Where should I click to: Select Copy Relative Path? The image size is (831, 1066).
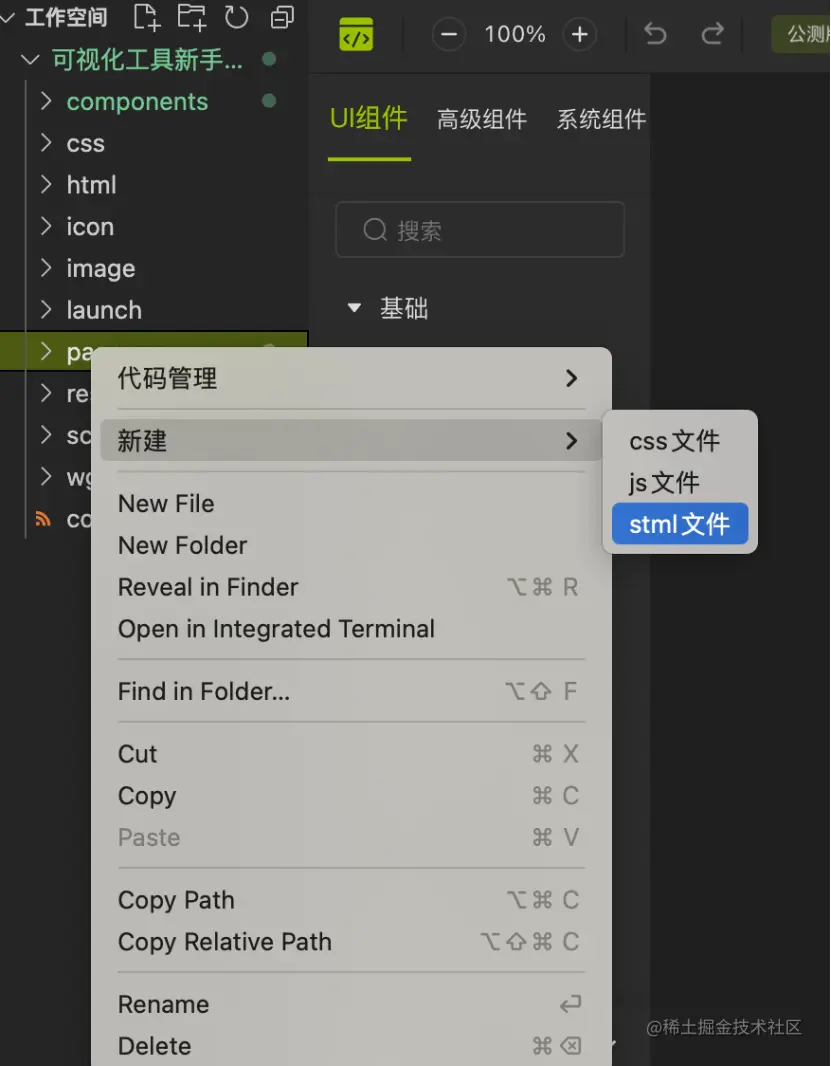[351, 942]
